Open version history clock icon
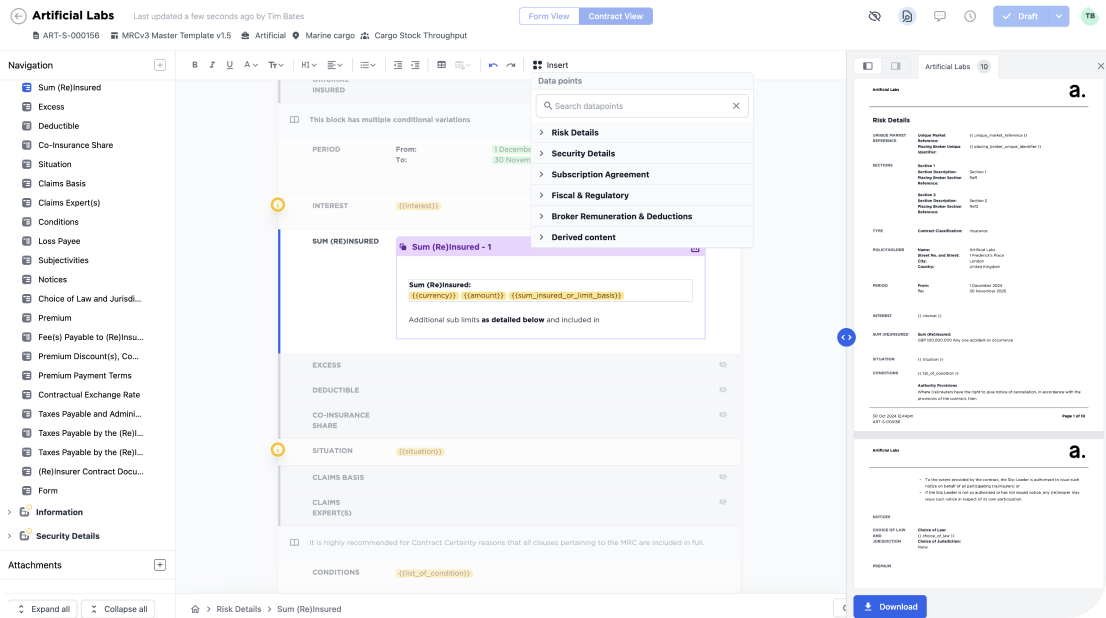Screen dimensions: 1106x618 (970, 17)
